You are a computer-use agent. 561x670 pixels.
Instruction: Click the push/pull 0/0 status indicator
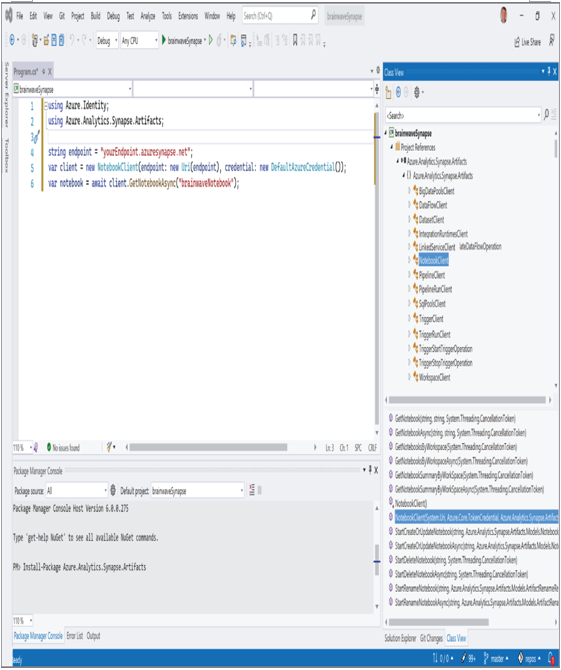pyautogui.click(x=443, y=658)
